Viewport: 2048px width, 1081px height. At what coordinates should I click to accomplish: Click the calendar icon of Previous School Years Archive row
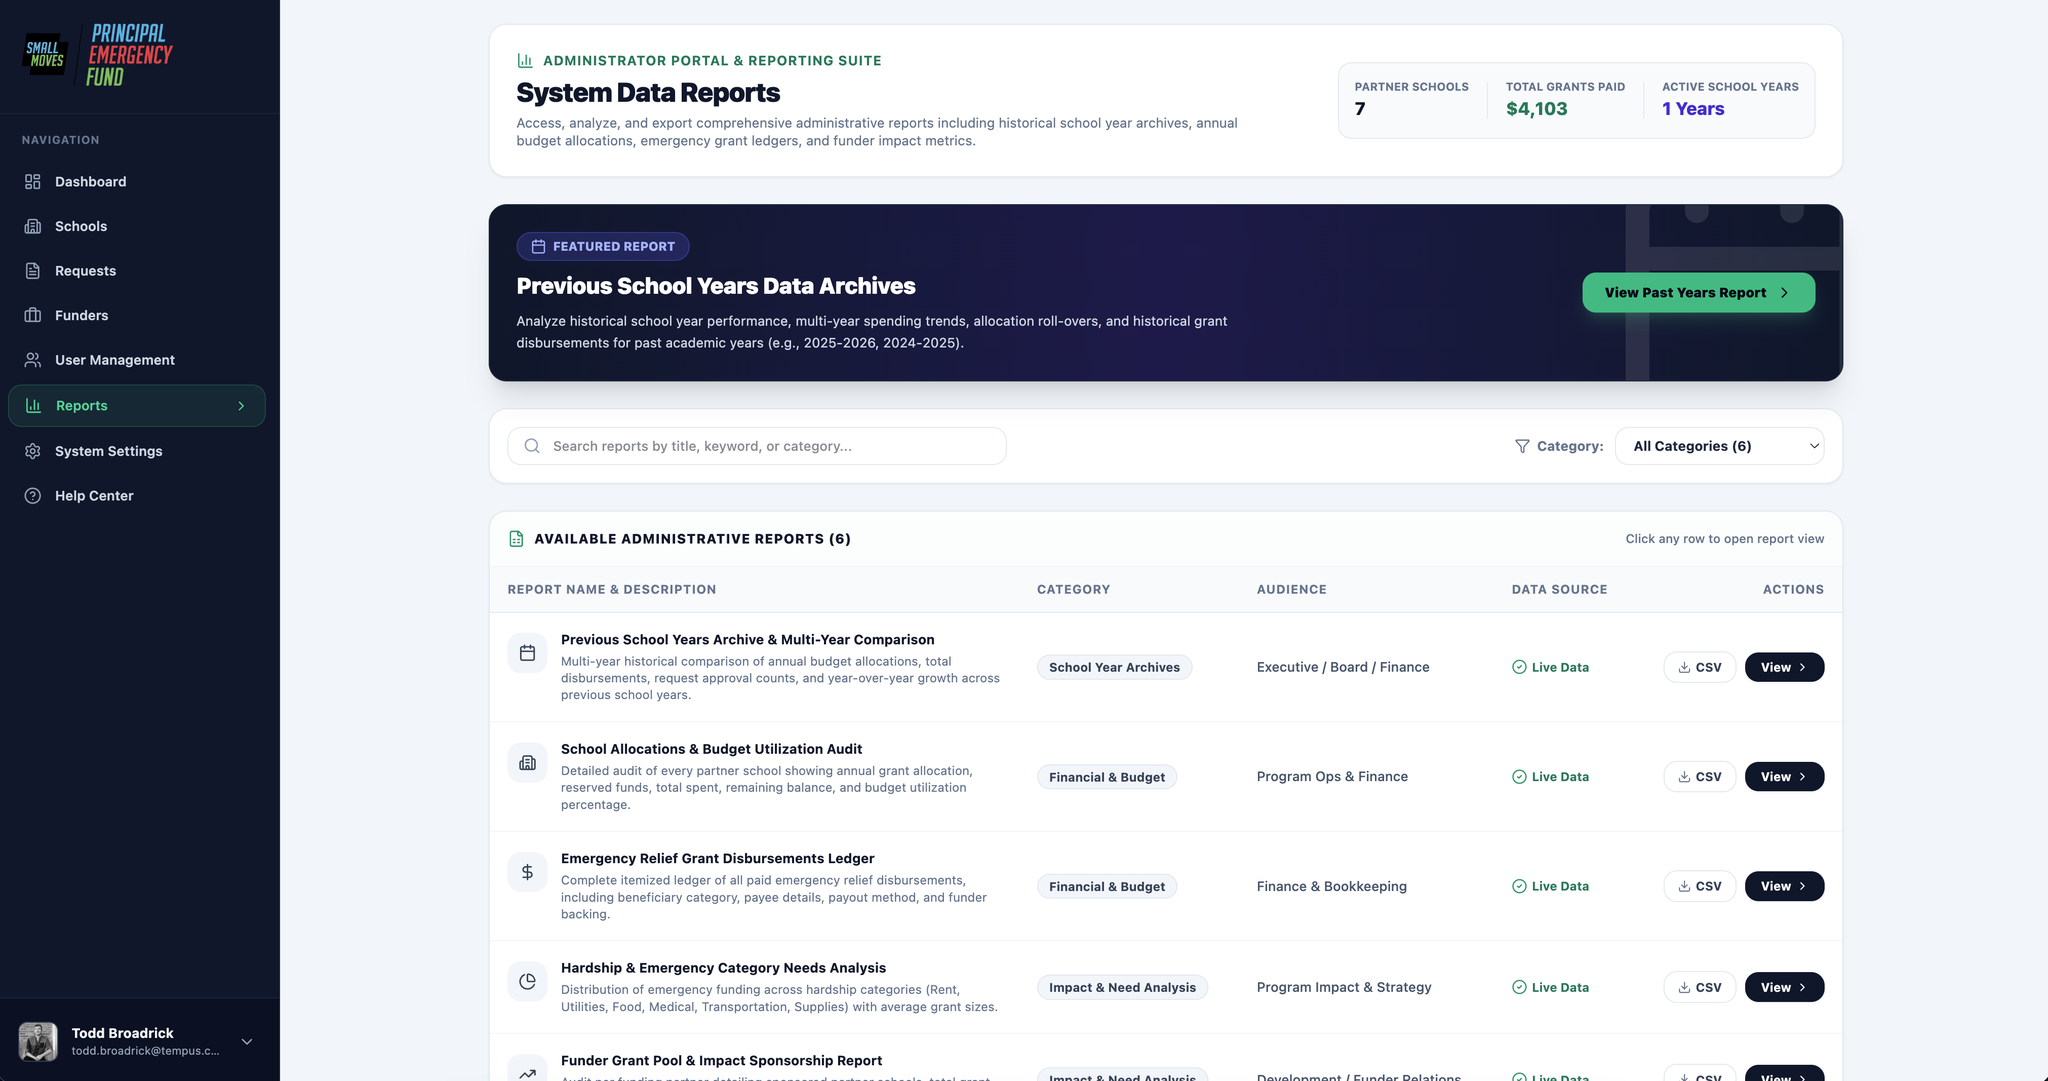[x=527, y=653]
